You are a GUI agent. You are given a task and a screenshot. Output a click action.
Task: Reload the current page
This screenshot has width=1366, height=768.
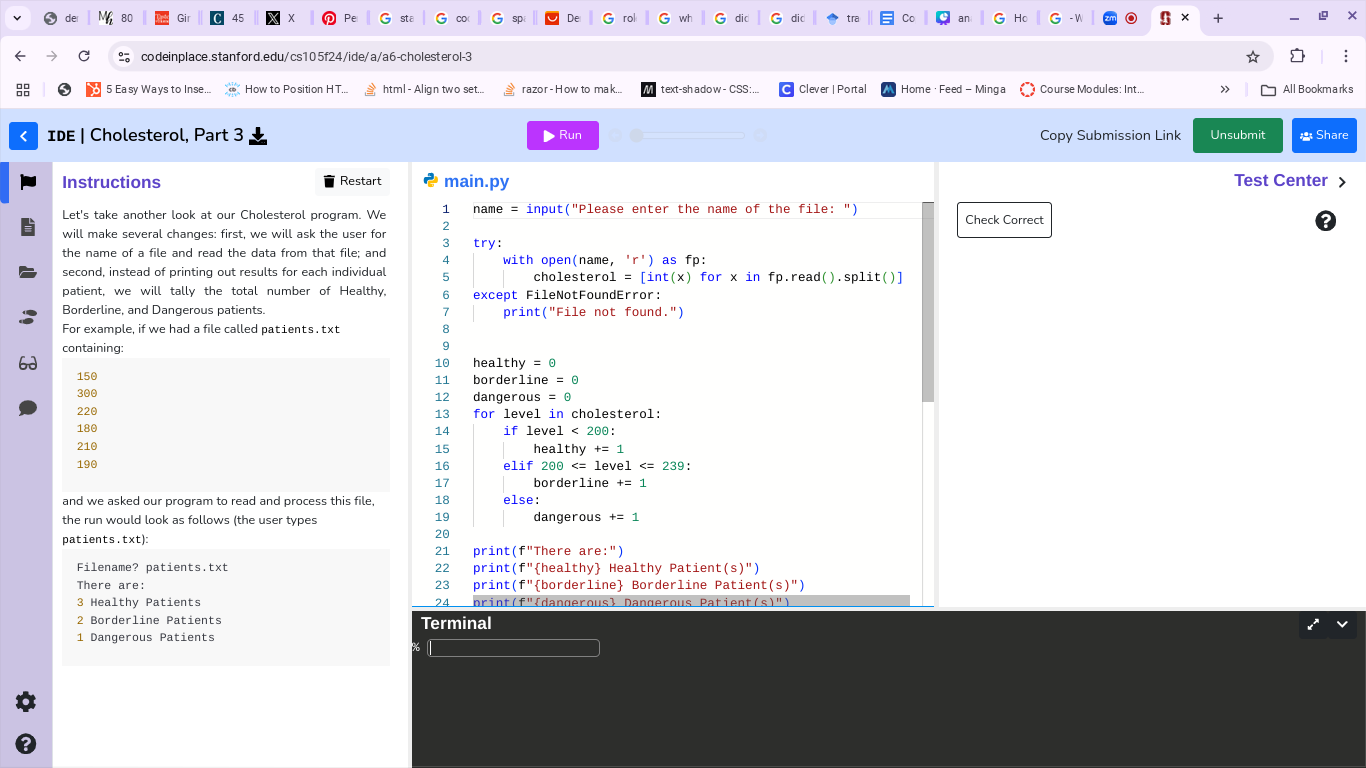coord(84,56)
